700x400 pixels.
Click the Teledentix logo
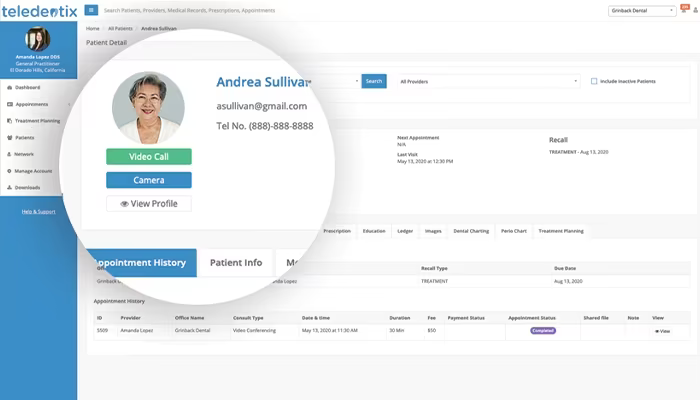pos(39,11)
